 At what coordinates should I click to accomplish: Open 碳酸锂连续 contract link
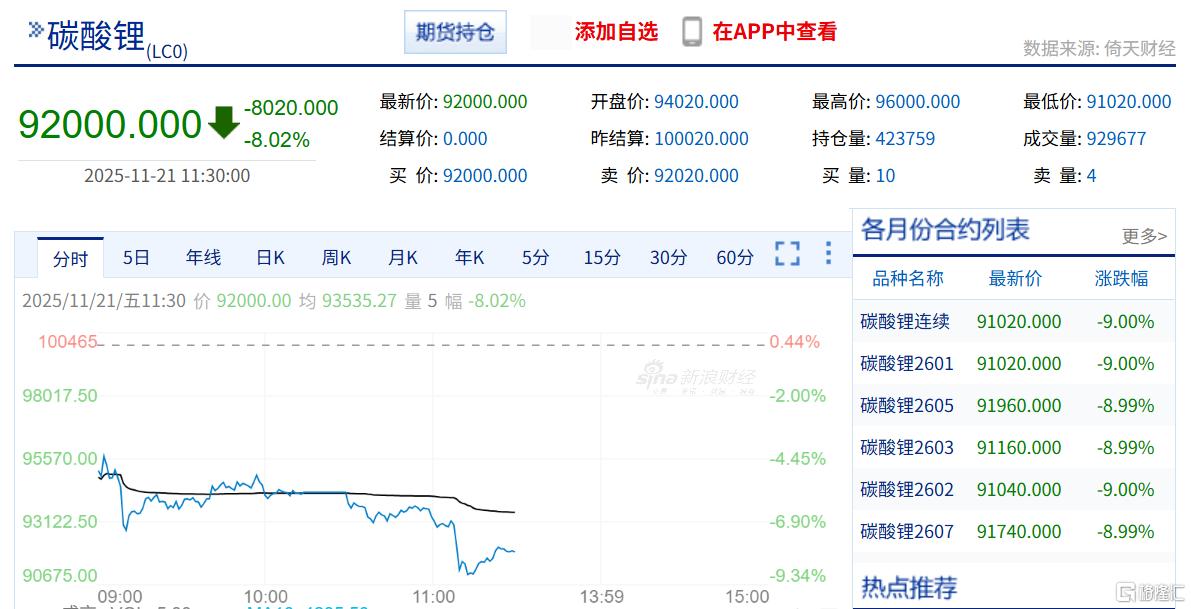(x=905, y=322)
